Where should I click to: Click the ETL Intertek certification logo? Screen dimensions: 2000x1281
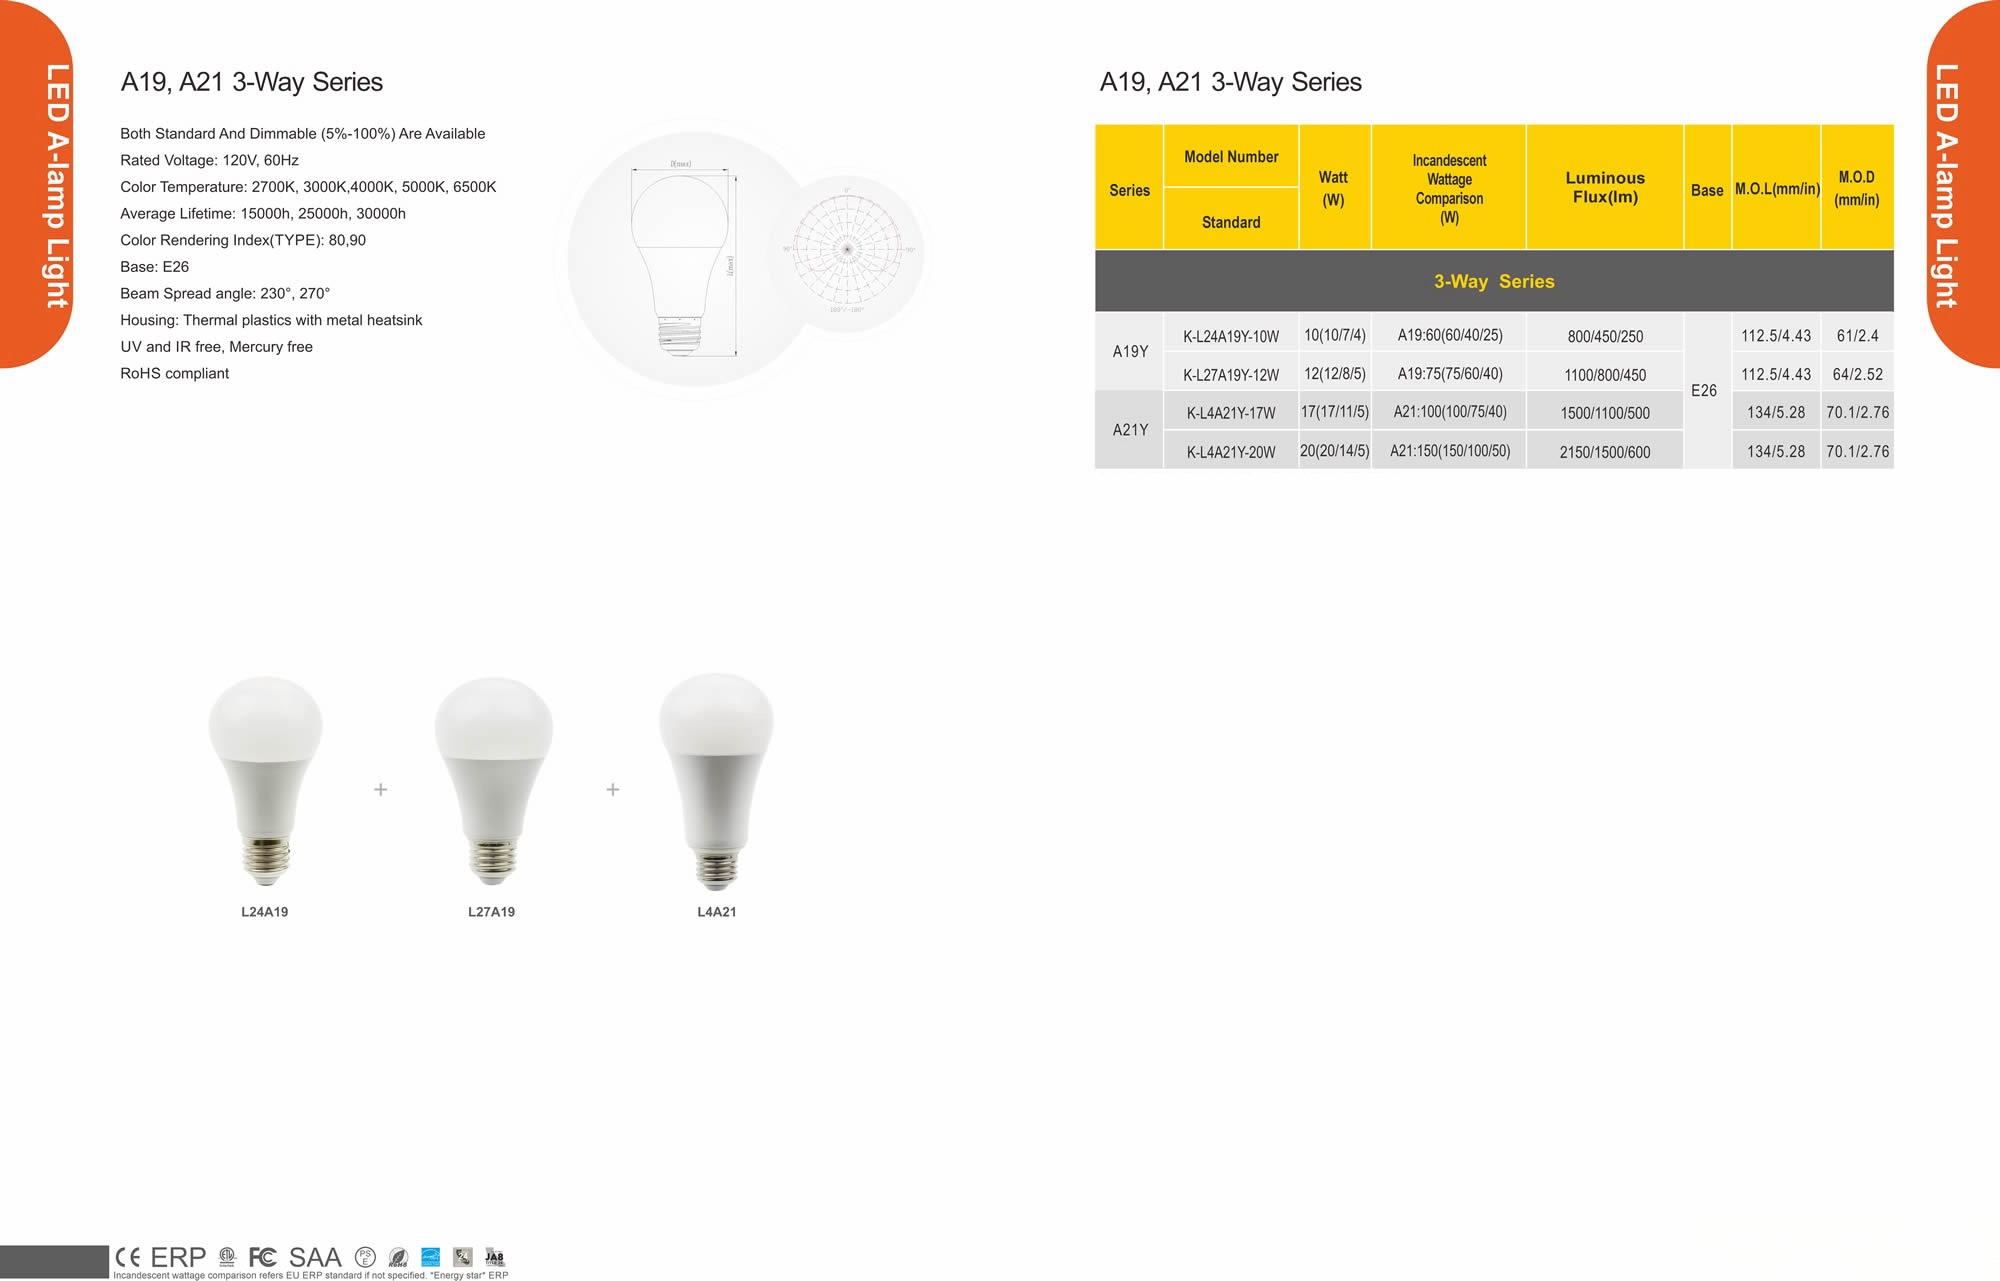(227, 1257)
